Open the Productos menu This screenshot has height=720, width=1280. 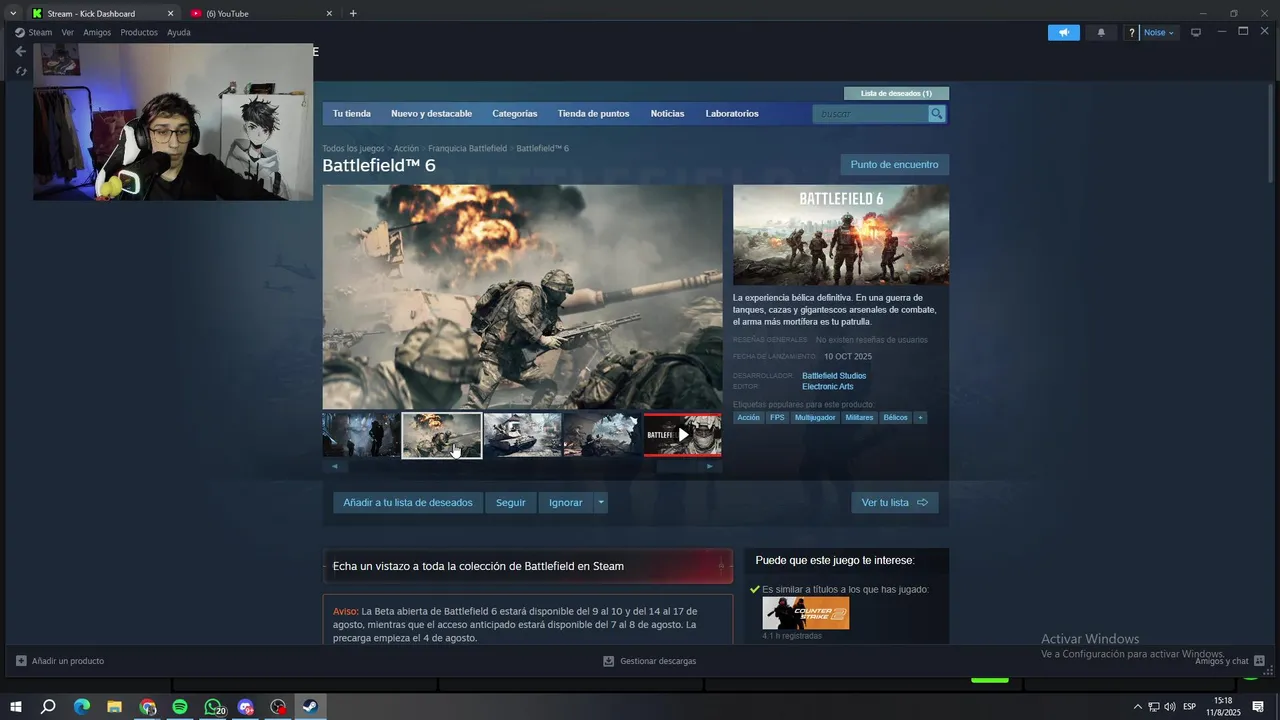point(139,32)
